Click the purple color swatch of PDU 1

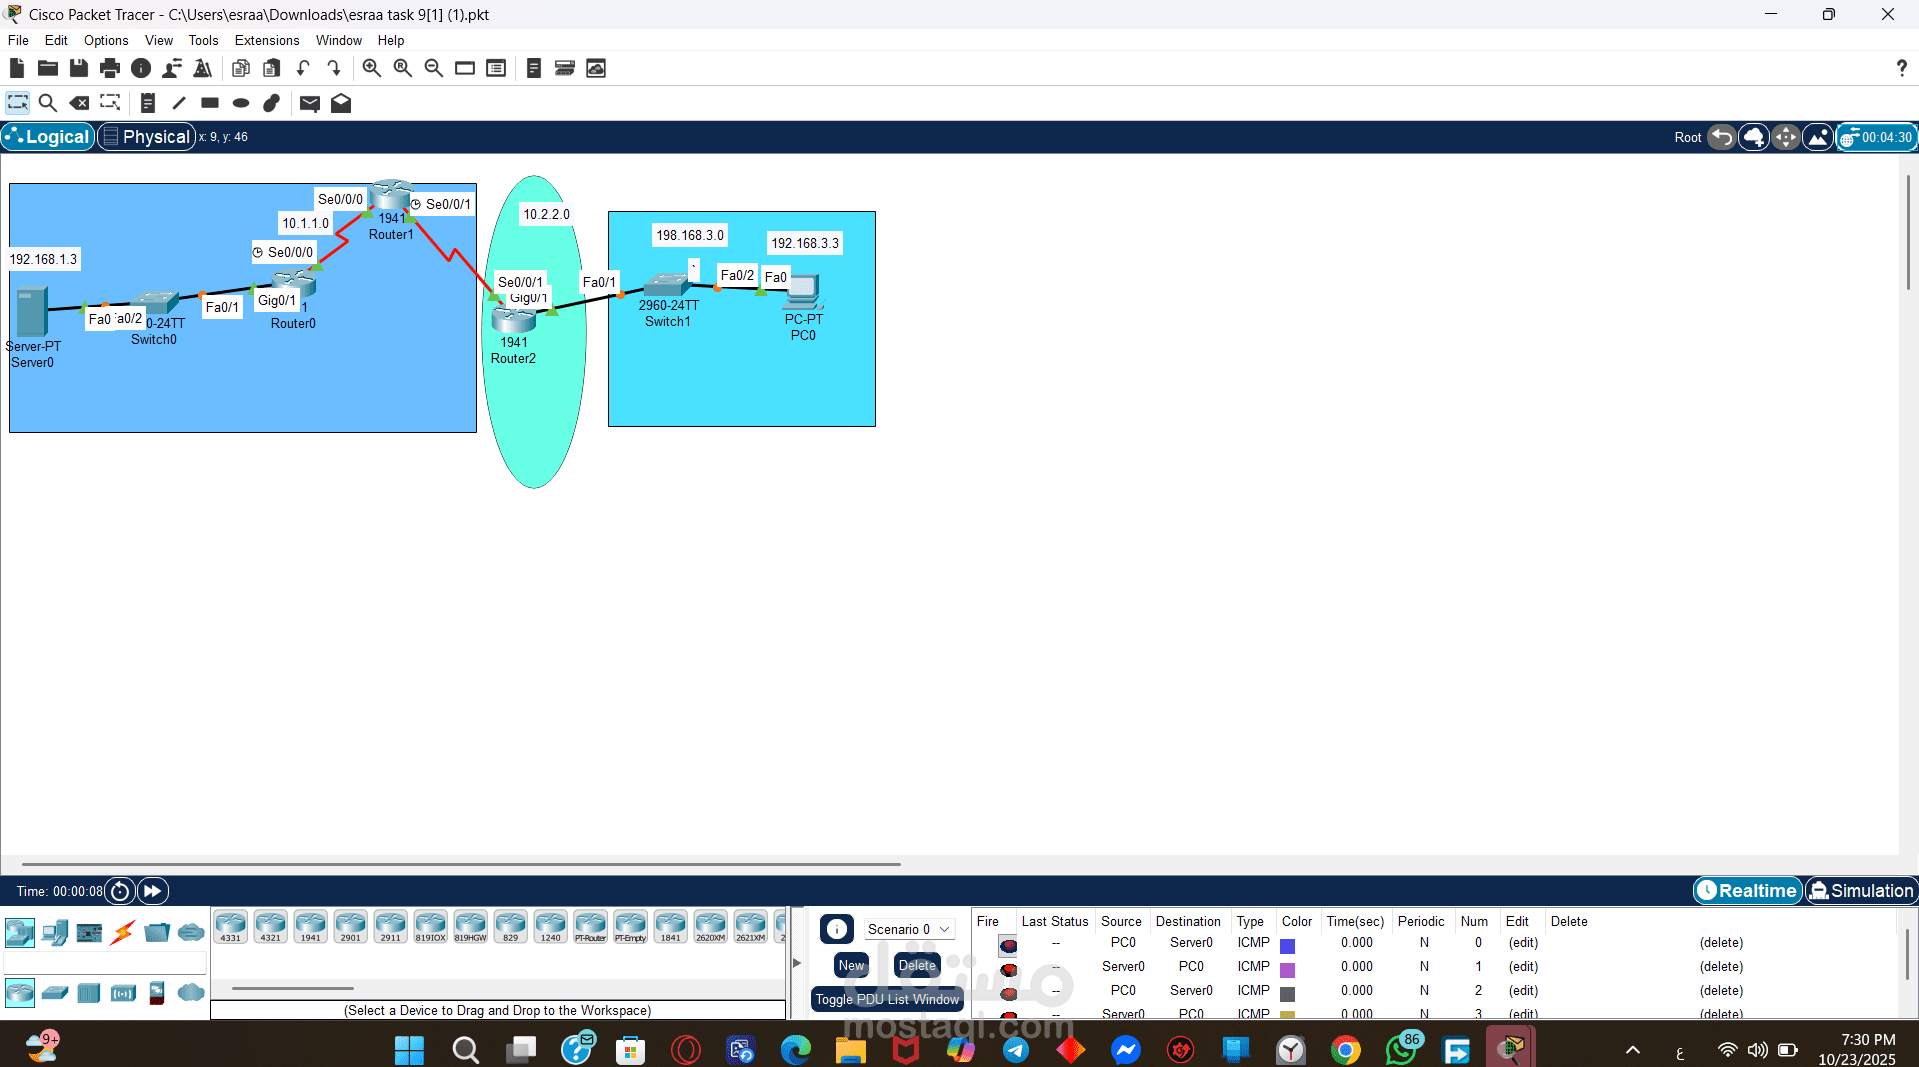tap(1288, 970)
